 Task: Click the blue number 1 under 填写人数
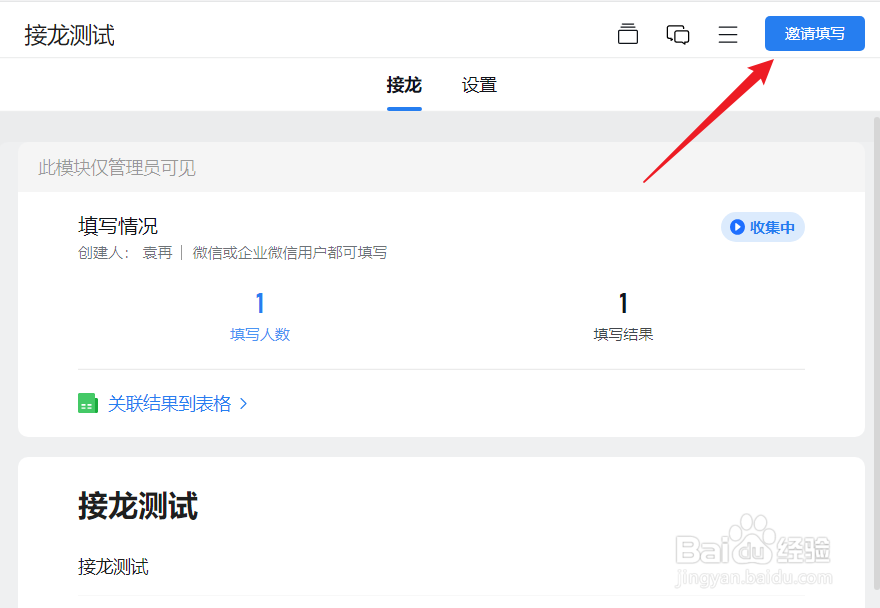[x=259, y=302]
